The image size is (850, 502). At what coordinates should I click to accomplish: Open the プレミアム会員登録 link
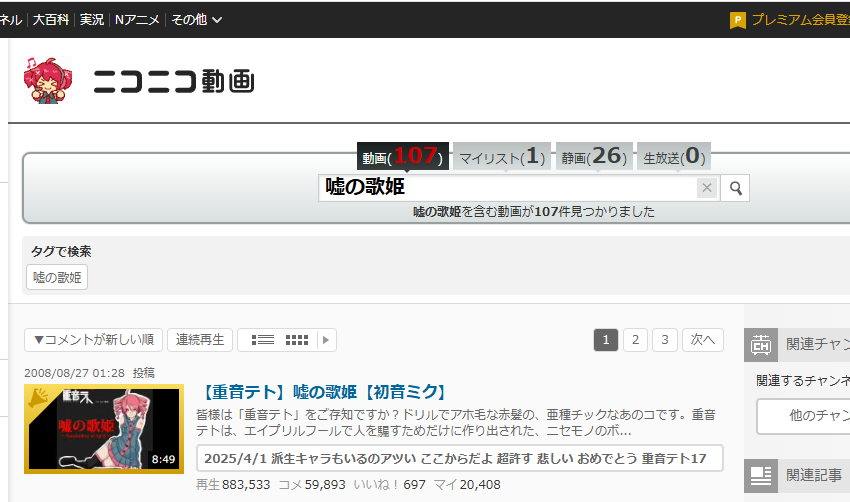click(800, 20)
